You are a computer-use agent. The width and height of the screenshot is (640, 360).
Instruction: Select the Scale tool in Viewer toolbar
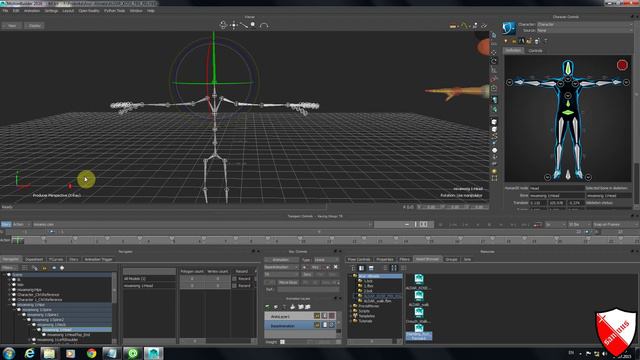tap(244, 25)
